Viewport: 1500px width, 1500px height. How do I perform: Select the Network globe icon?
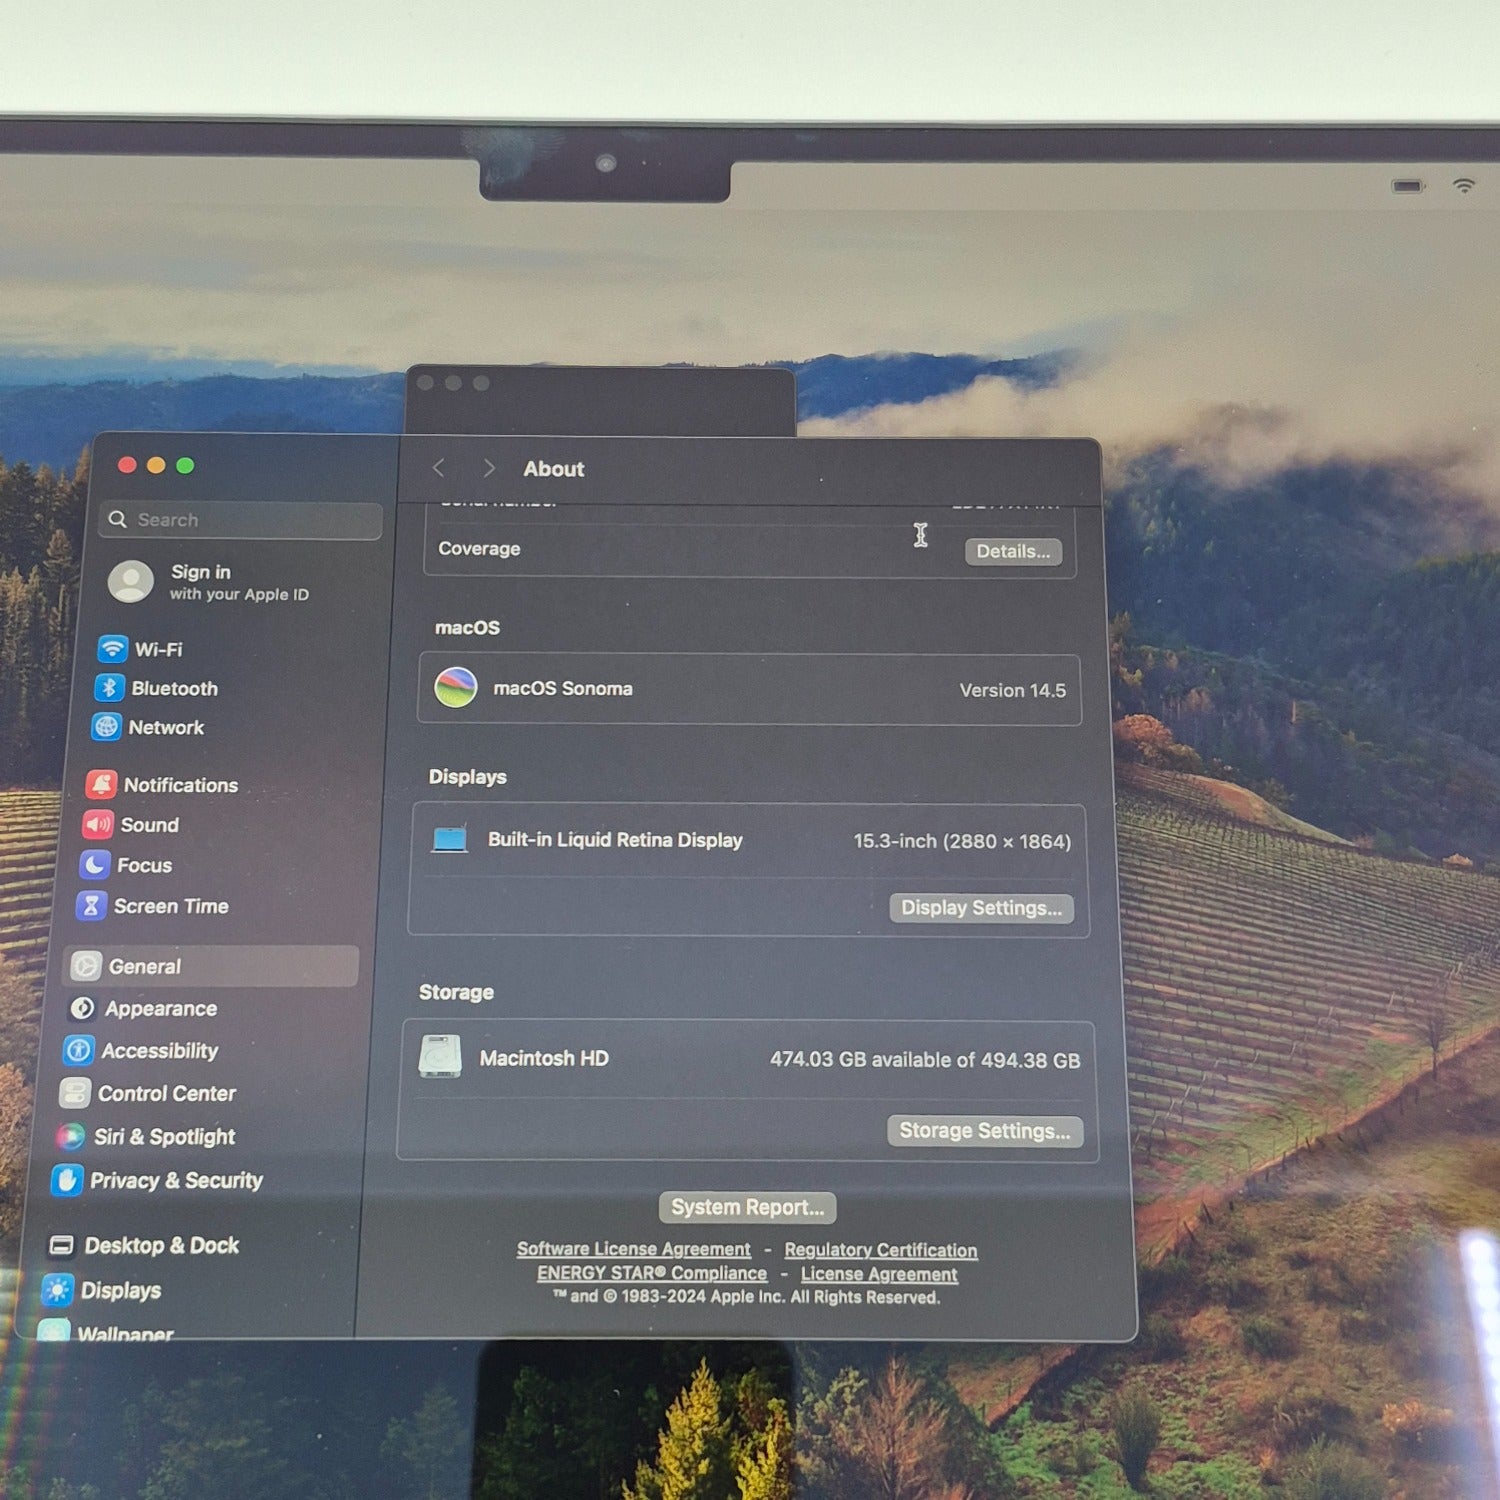(x=106, y=727)
